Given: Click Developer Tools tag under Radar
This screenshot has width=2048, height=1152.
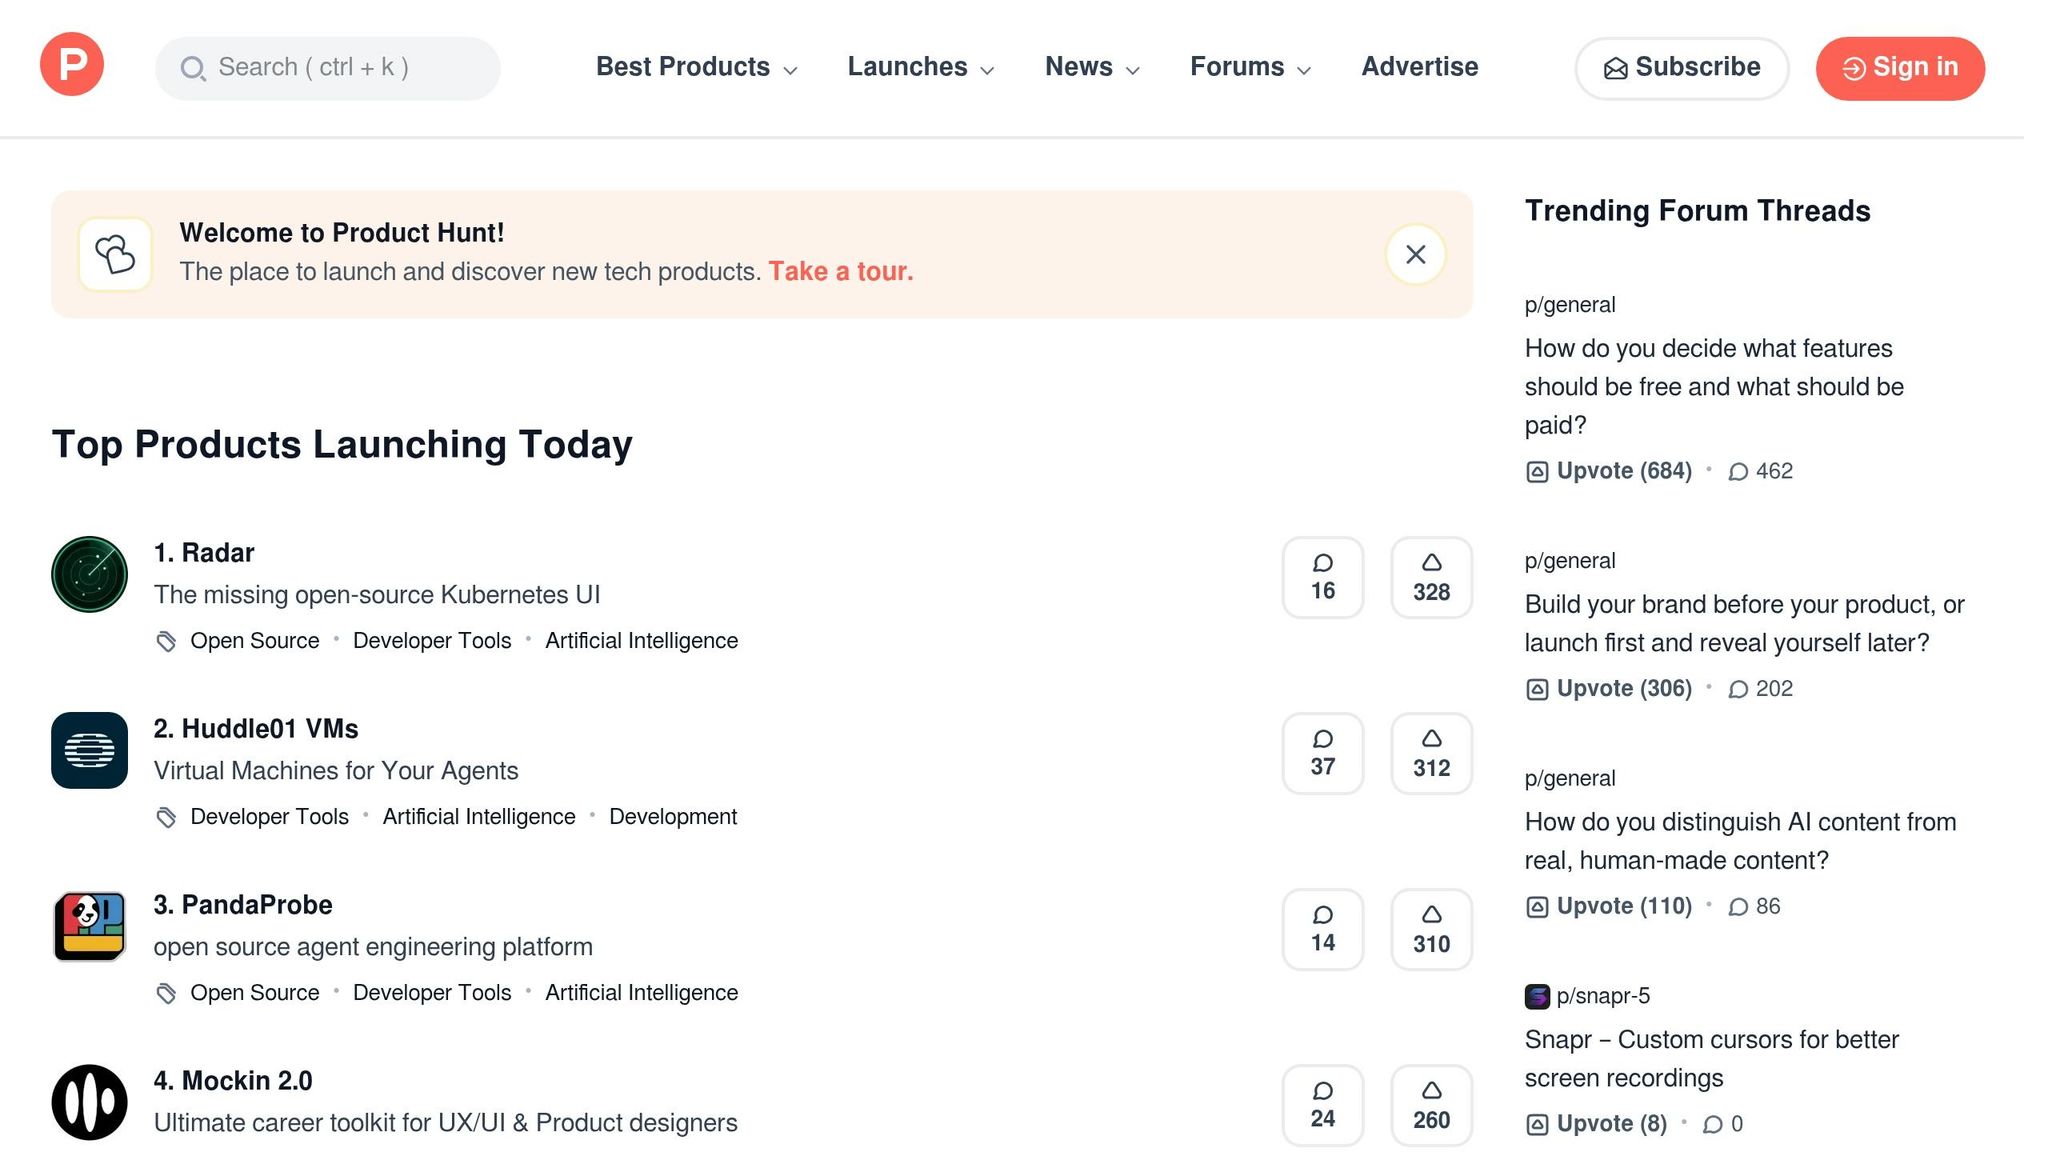Looking at the screenshot, I should tap(432, 641).
